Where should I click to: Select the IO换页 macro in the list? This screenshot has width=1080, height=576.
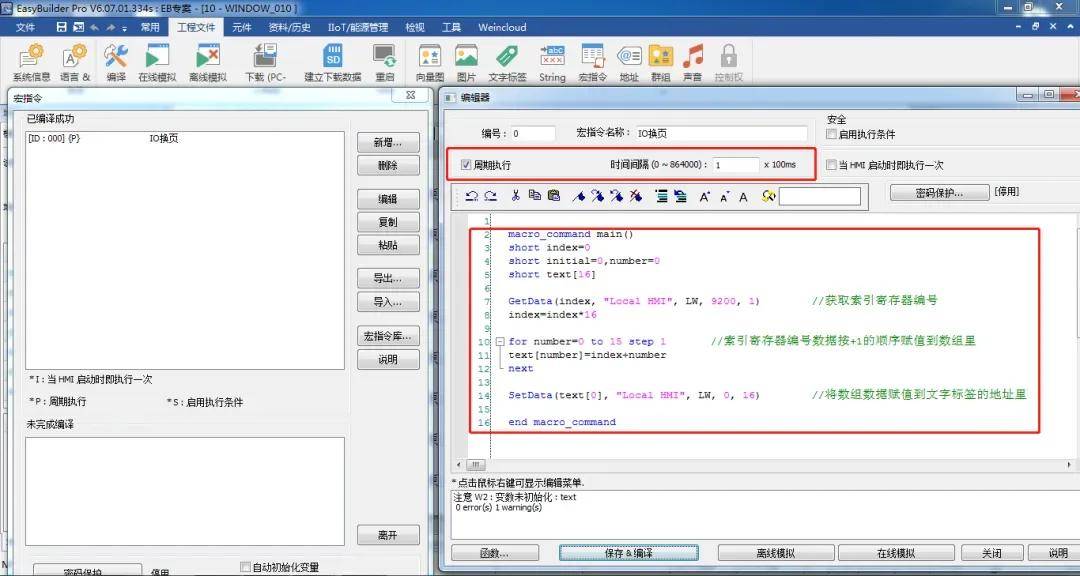point(164,139)
